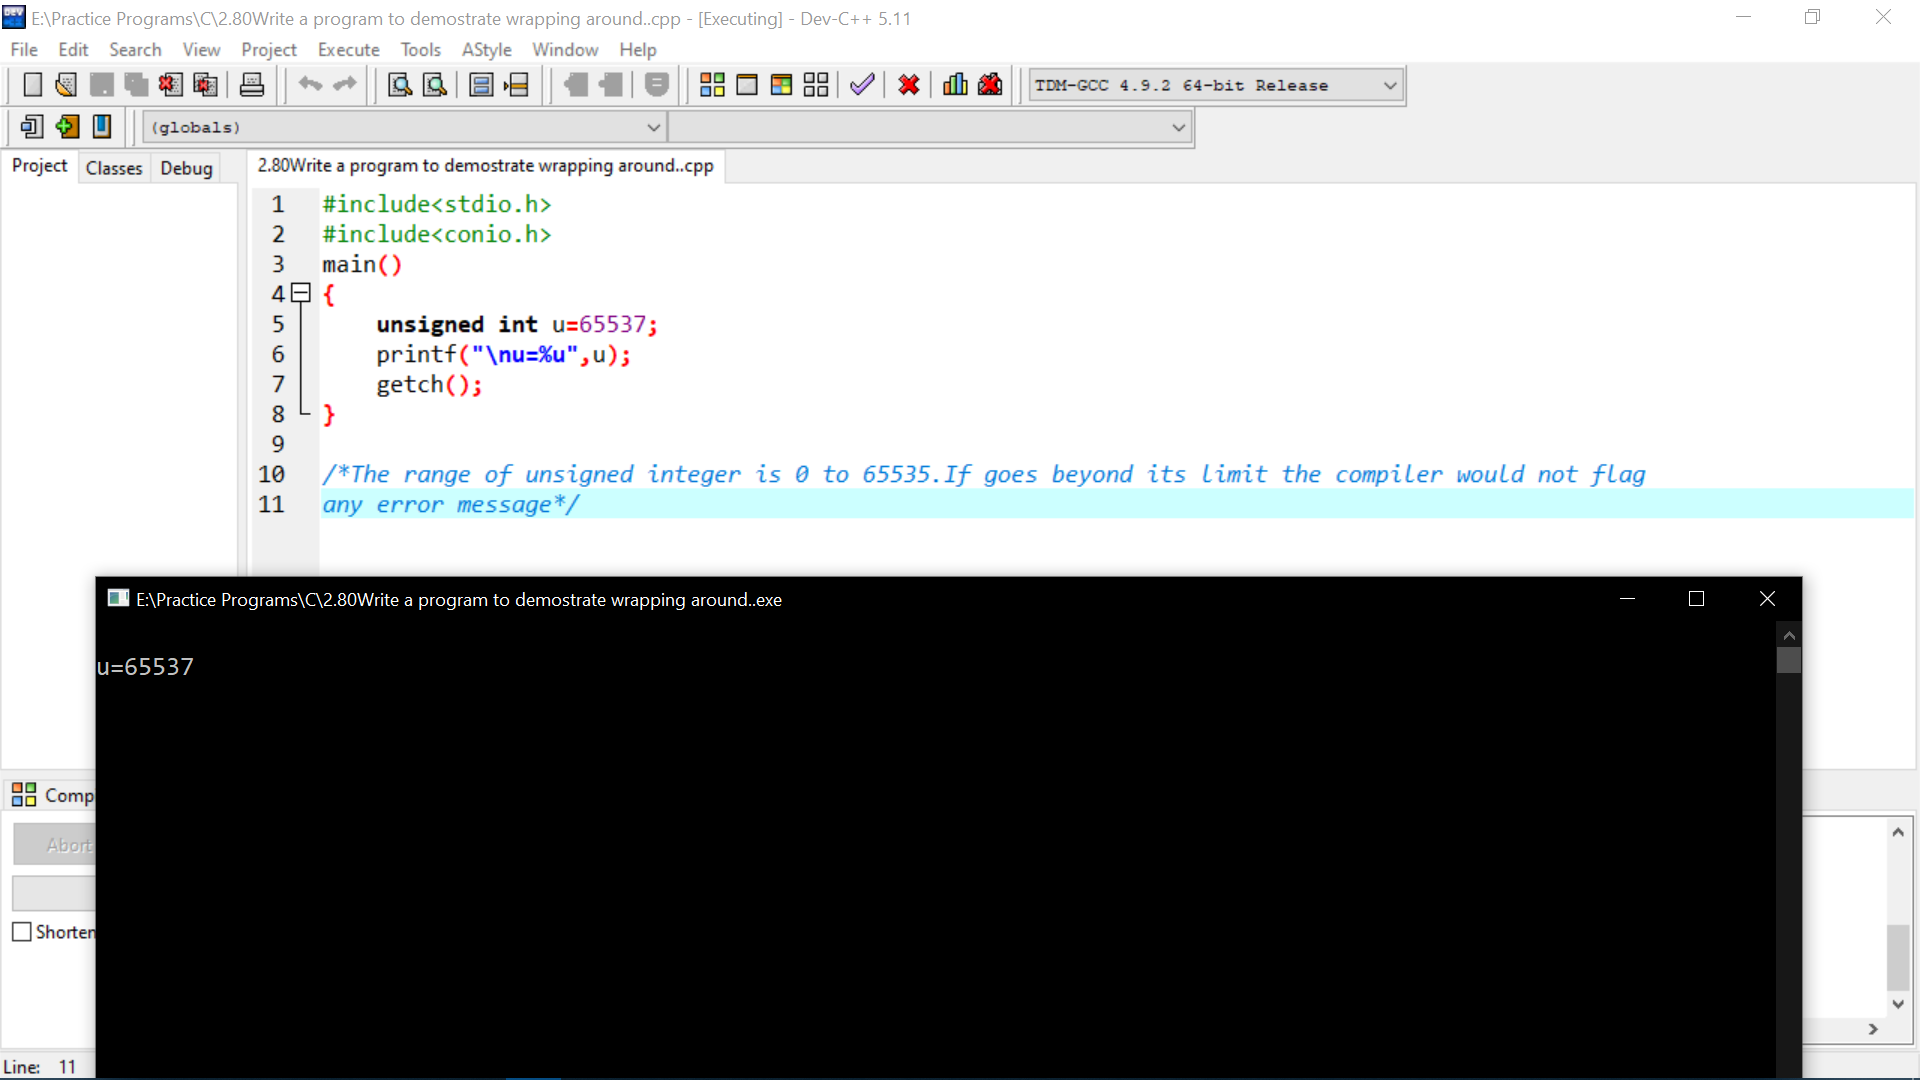The width and height of the screenshot is (1920, 1080).
Task: Collapse the code fold at line 4
Action: tap(300, 294)
